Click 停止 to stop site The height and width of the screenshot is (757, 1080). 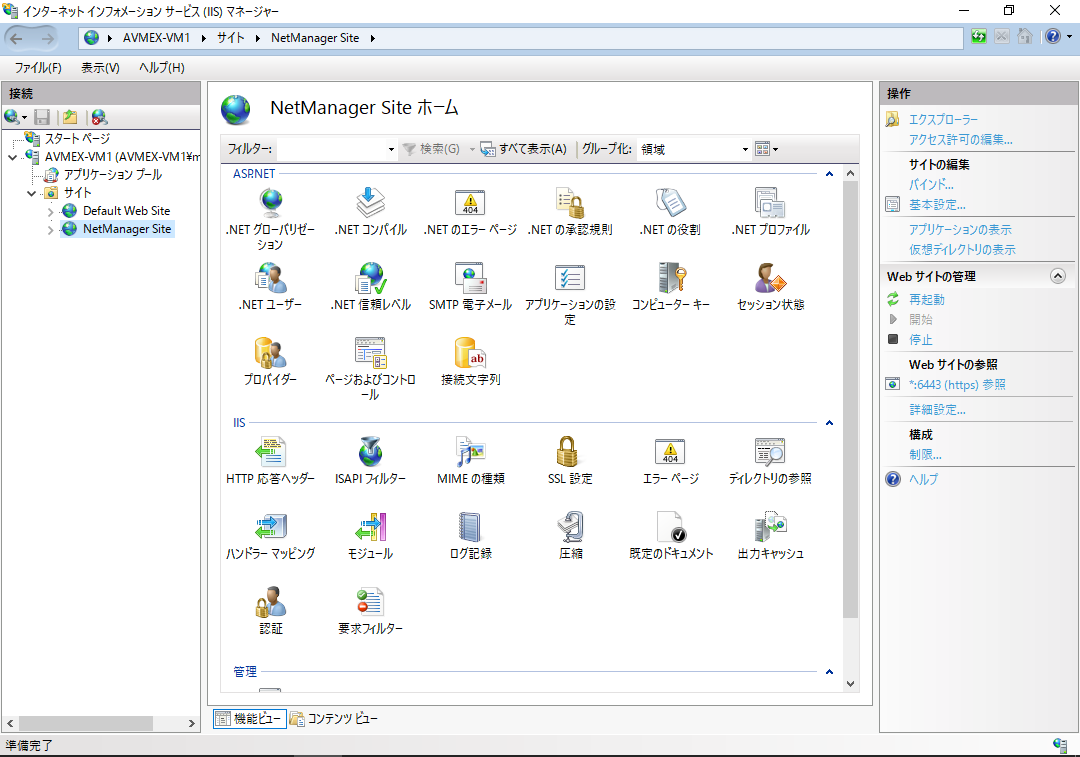[920, 340]
